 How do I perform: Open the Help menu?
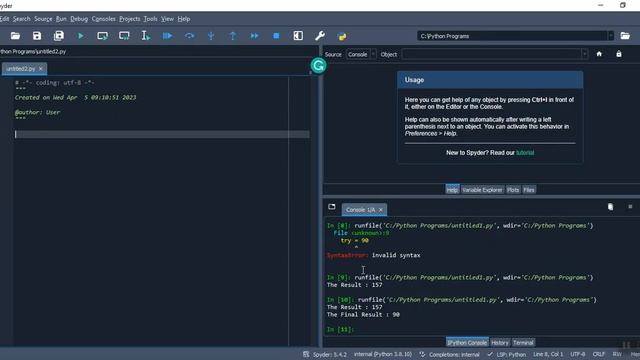point(184,19)
